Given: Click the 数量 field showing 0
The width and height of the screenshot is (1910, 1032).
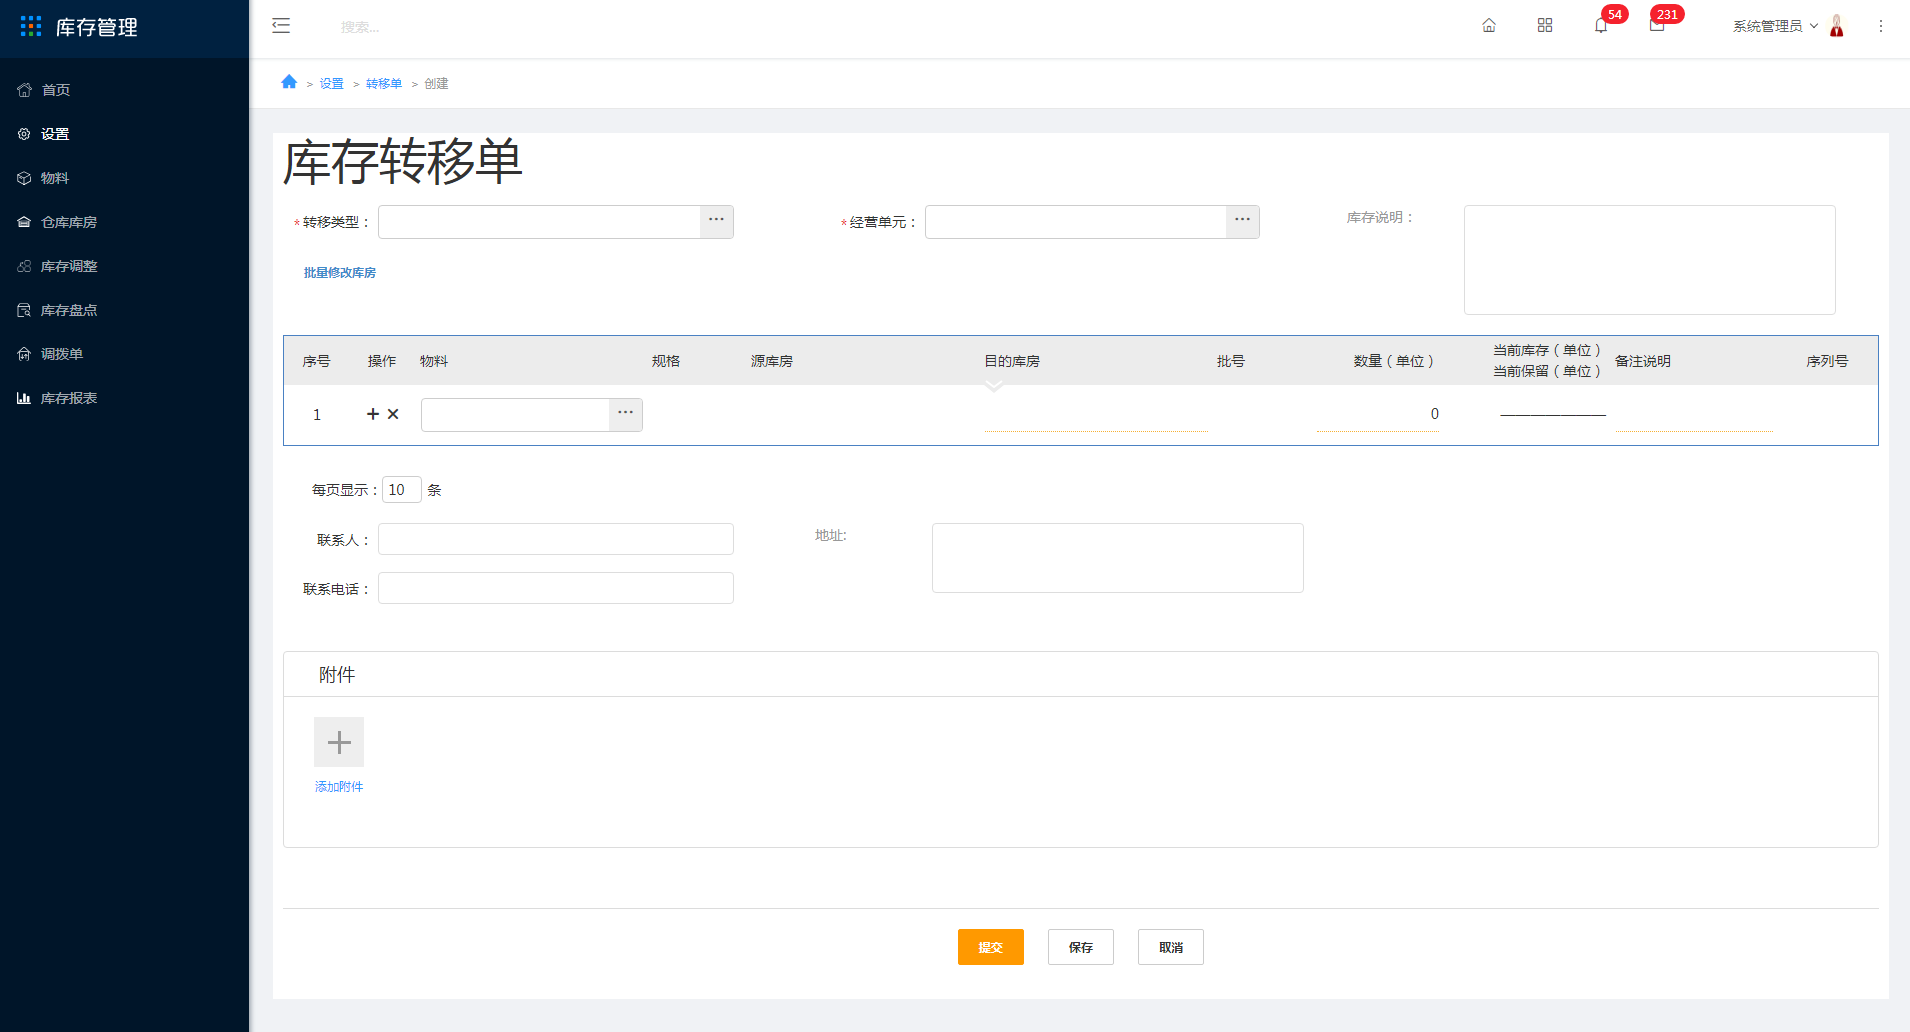Looking at the screenshot, I should click(1378, 414).
